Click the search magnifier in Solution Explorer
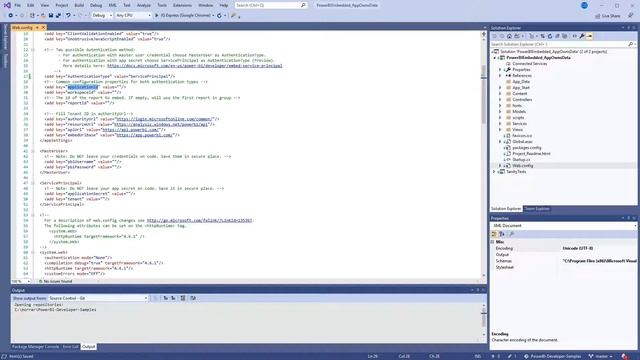Screen dimensions: 640x360 click(x=631, y=44)
